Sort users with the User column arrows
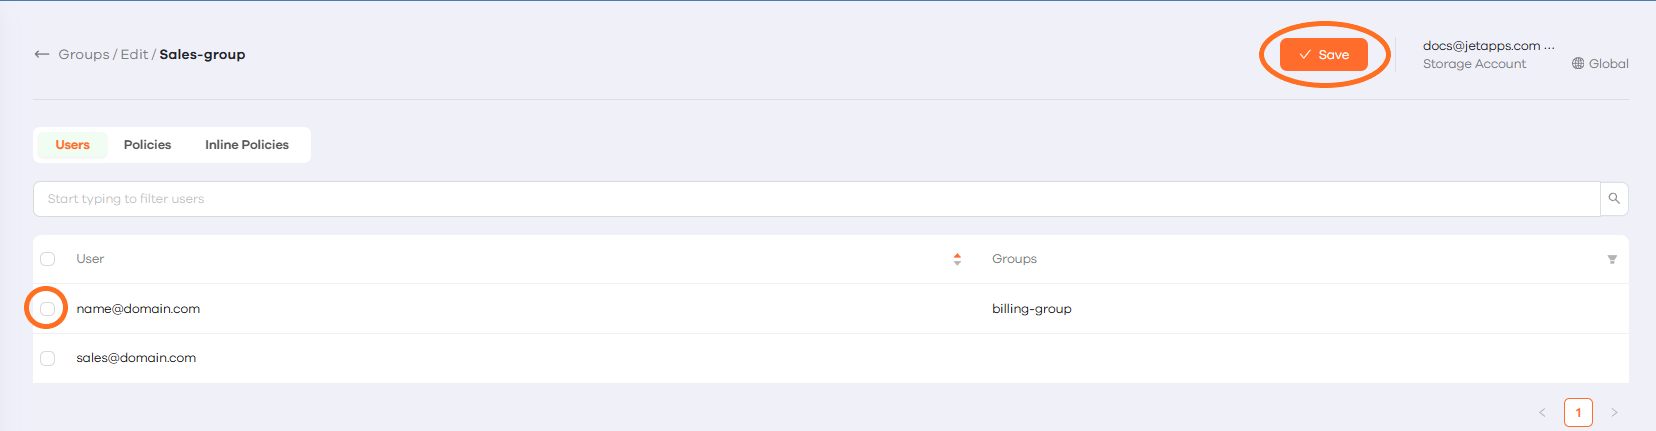The width and height of the screenshot is (1656, 431). tap(957, 259)
